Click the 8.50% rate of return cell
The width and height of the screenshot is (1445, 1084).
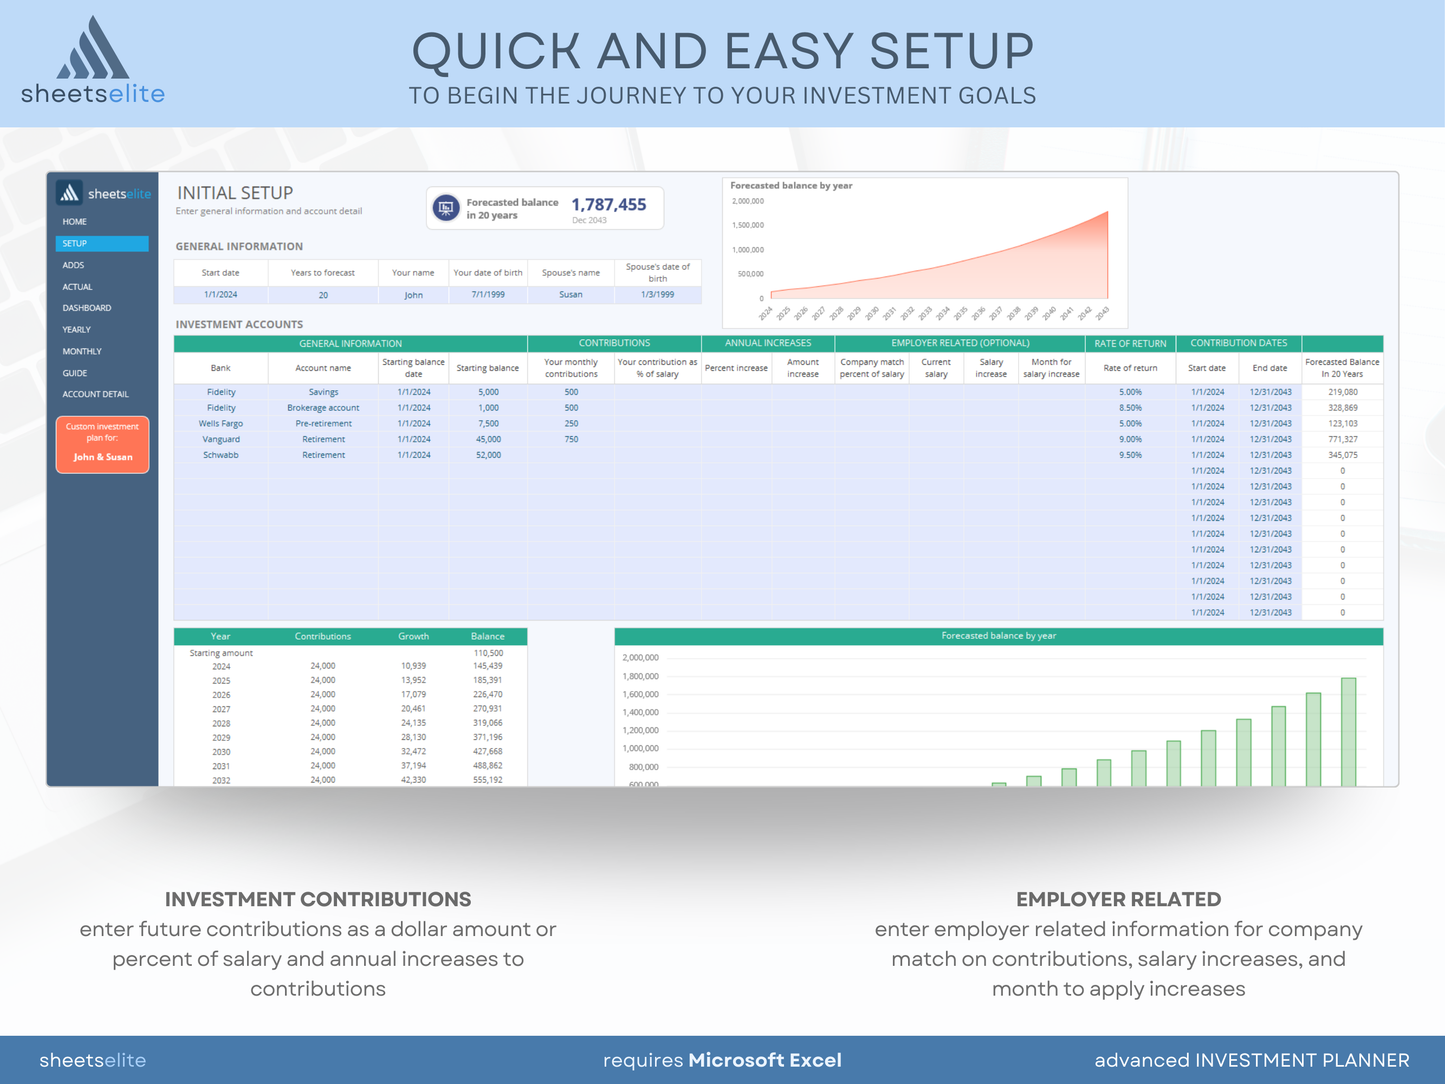1130,408
